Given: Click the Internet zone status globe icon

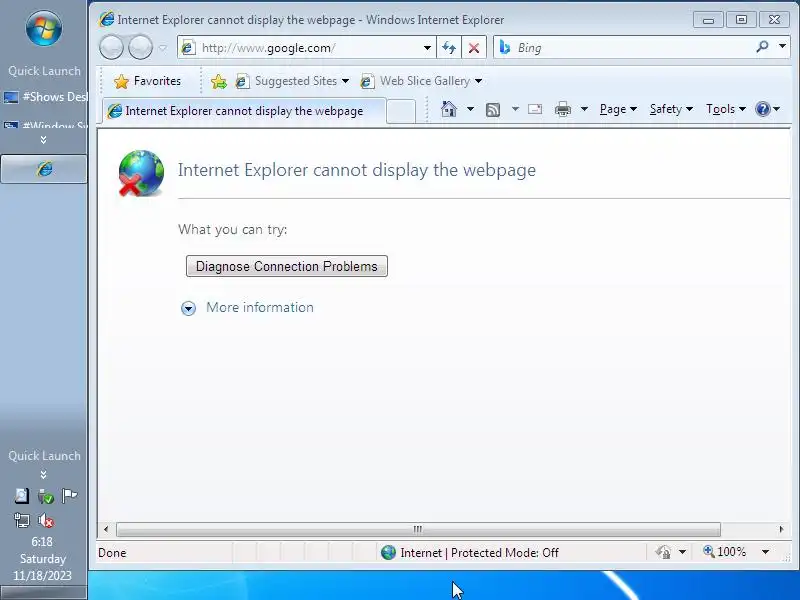Looking at the screenshot, I should [388, 553].
